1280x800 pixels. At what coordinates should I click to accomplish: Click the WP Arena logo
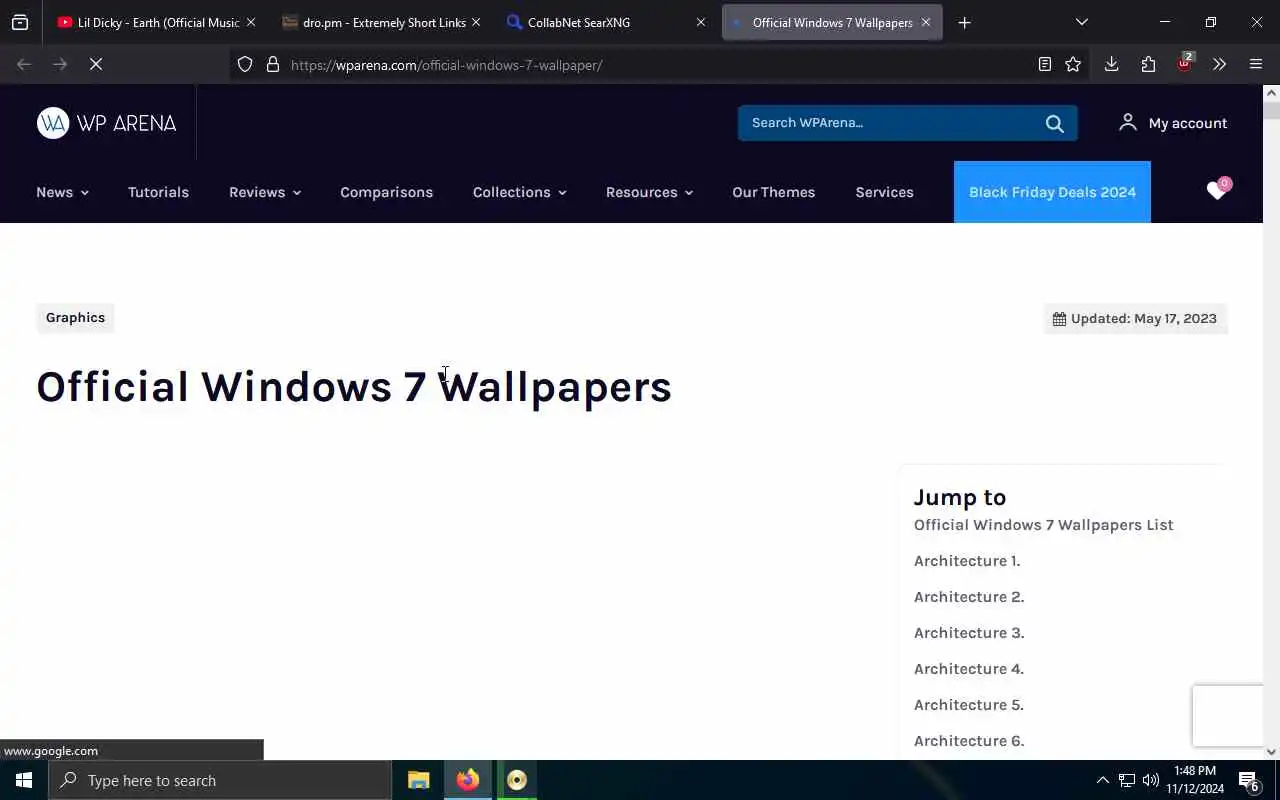coord(107,123)
